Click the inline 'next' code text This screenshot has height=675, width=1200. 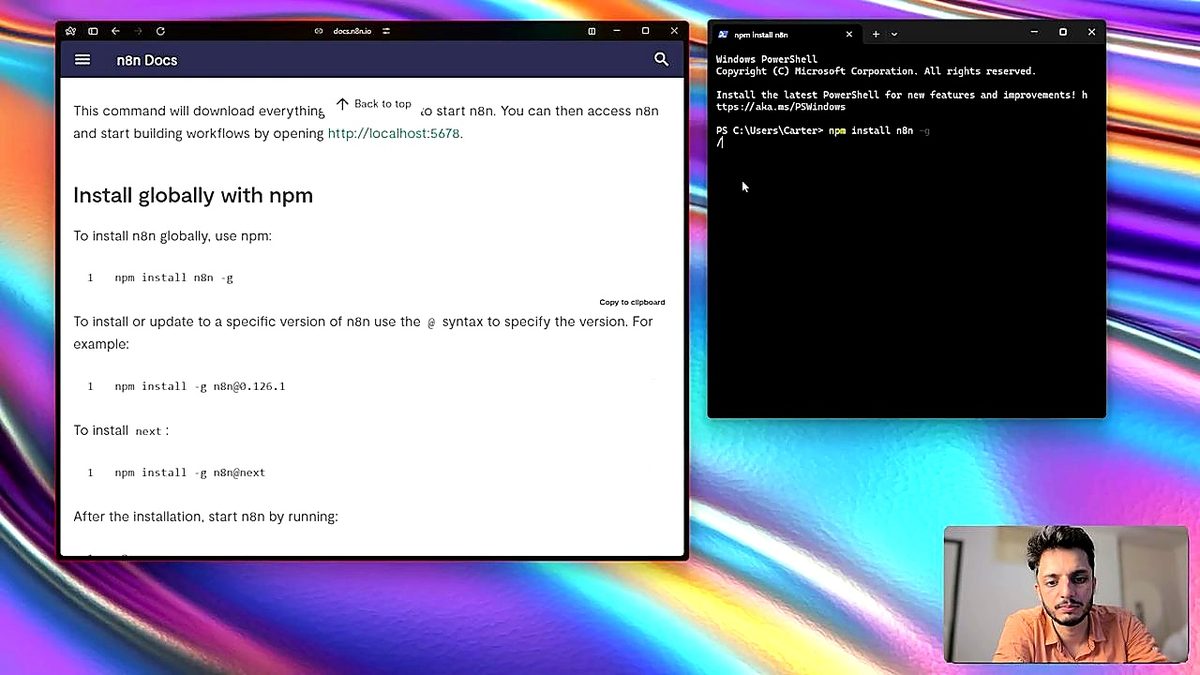point(148,431)
